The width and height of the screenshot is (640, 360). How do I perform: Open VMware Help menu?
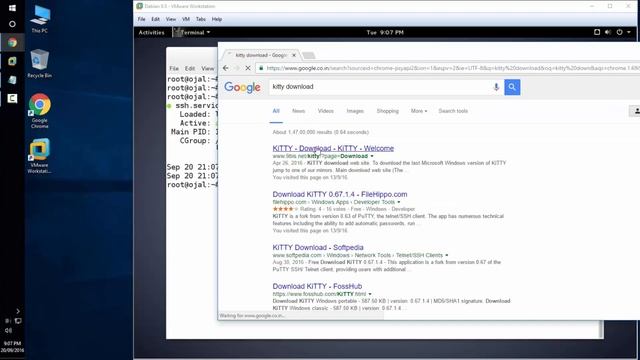tap(217, 19)
